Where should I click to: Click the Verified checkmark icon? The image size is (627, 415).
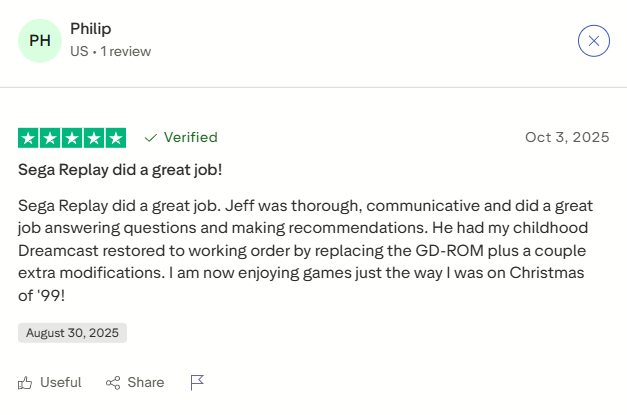point(151,138)
